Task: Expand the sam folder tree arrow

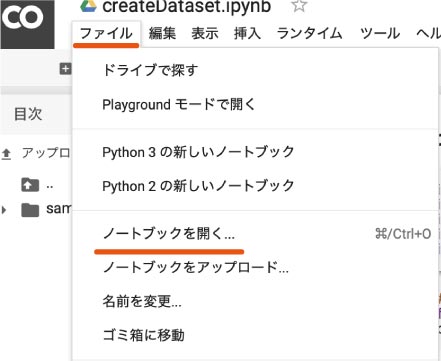Action: tap(4, 210)
